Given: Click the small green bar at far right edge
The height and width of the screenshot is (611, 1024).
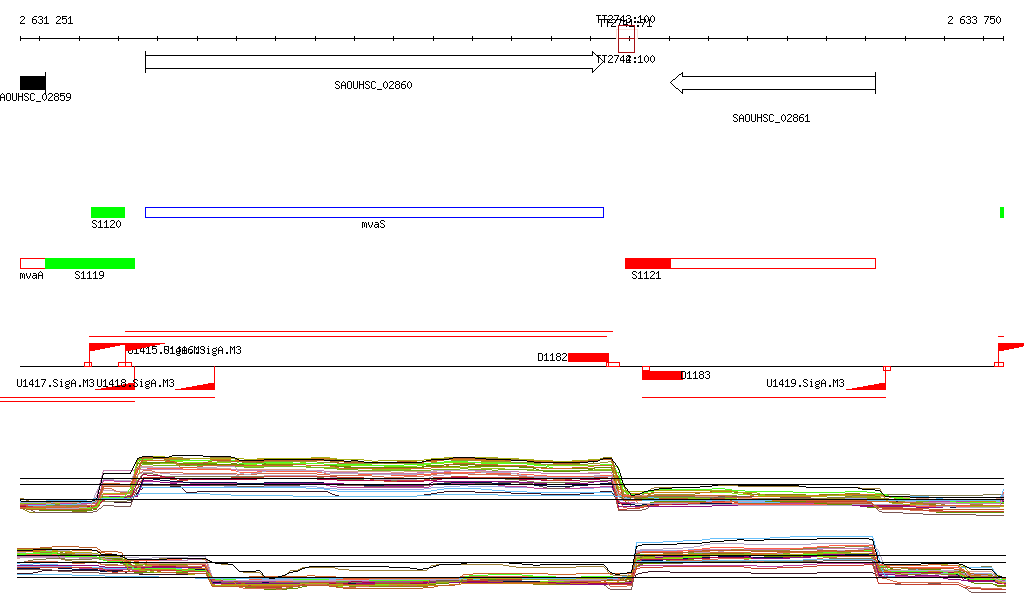Looking at the screenshot, I should coord(1002,212).
